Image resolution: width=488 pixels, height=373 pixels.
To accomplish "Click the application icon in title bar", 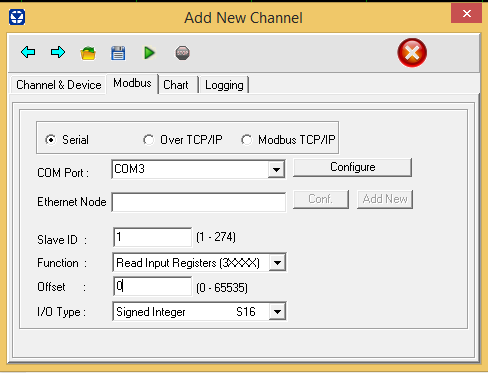I will pos(17,17).
